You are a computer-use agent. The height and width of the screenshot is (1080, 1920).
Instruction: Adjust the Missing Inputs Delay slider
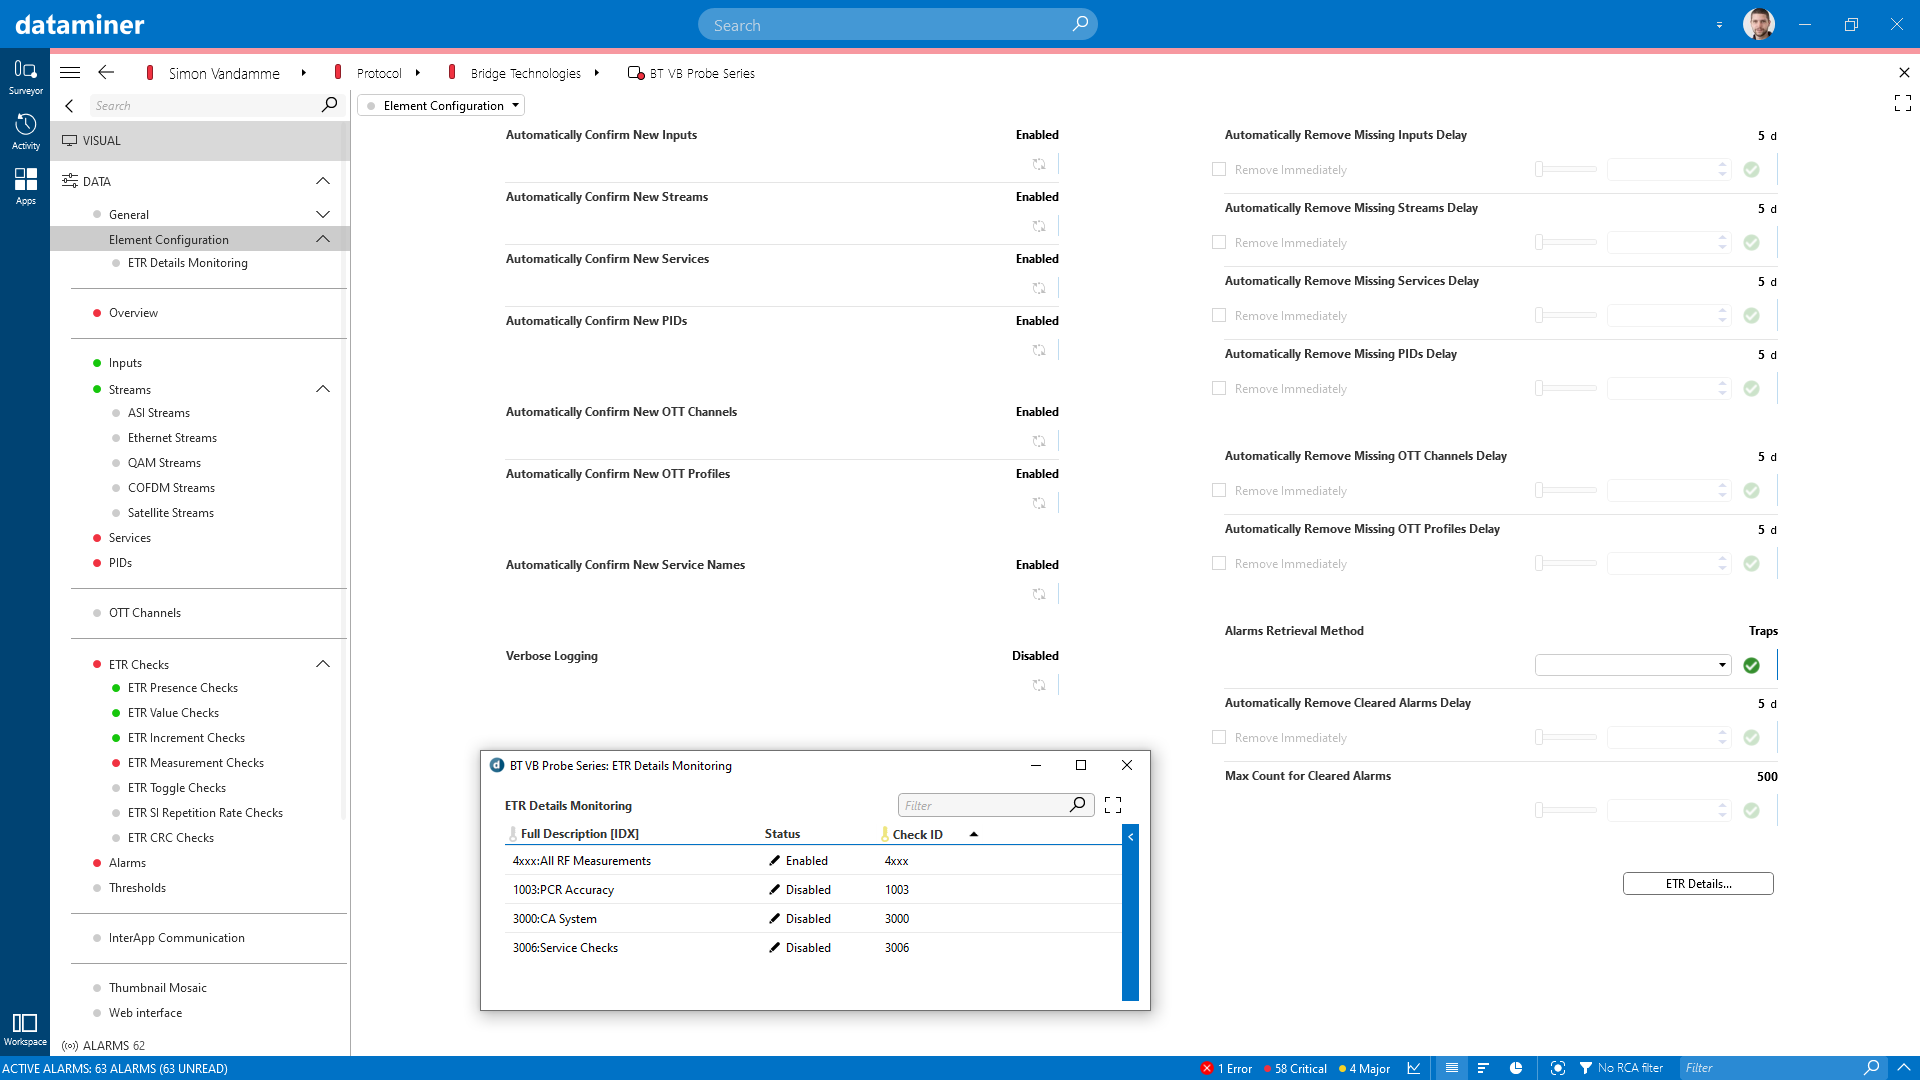pos(1566,169)
